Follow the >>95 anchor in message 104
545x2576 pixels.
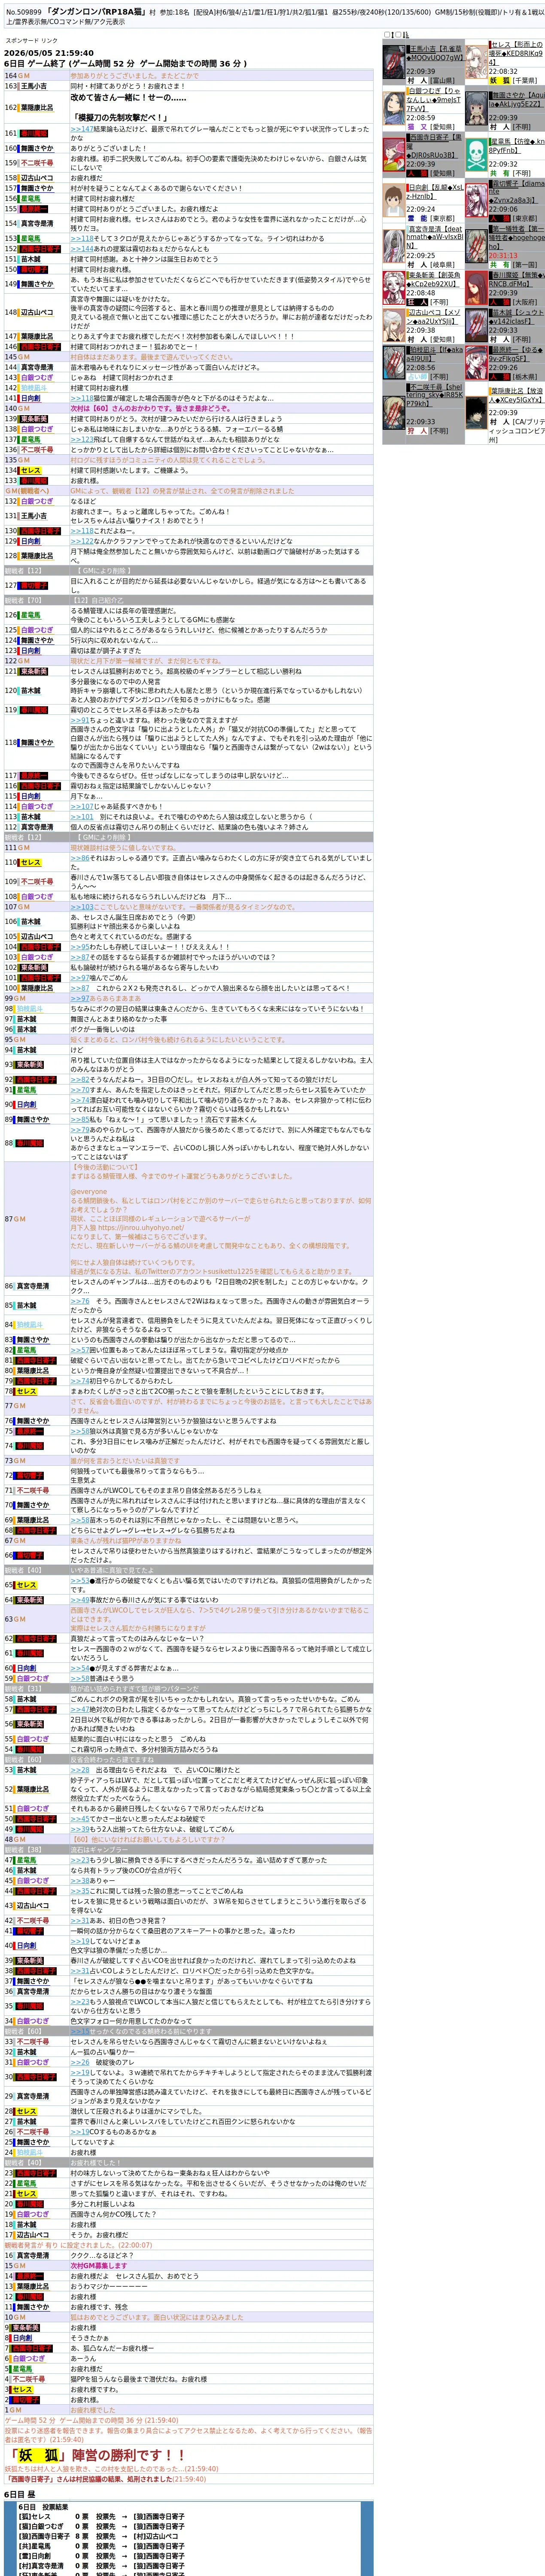pos(79,947)
